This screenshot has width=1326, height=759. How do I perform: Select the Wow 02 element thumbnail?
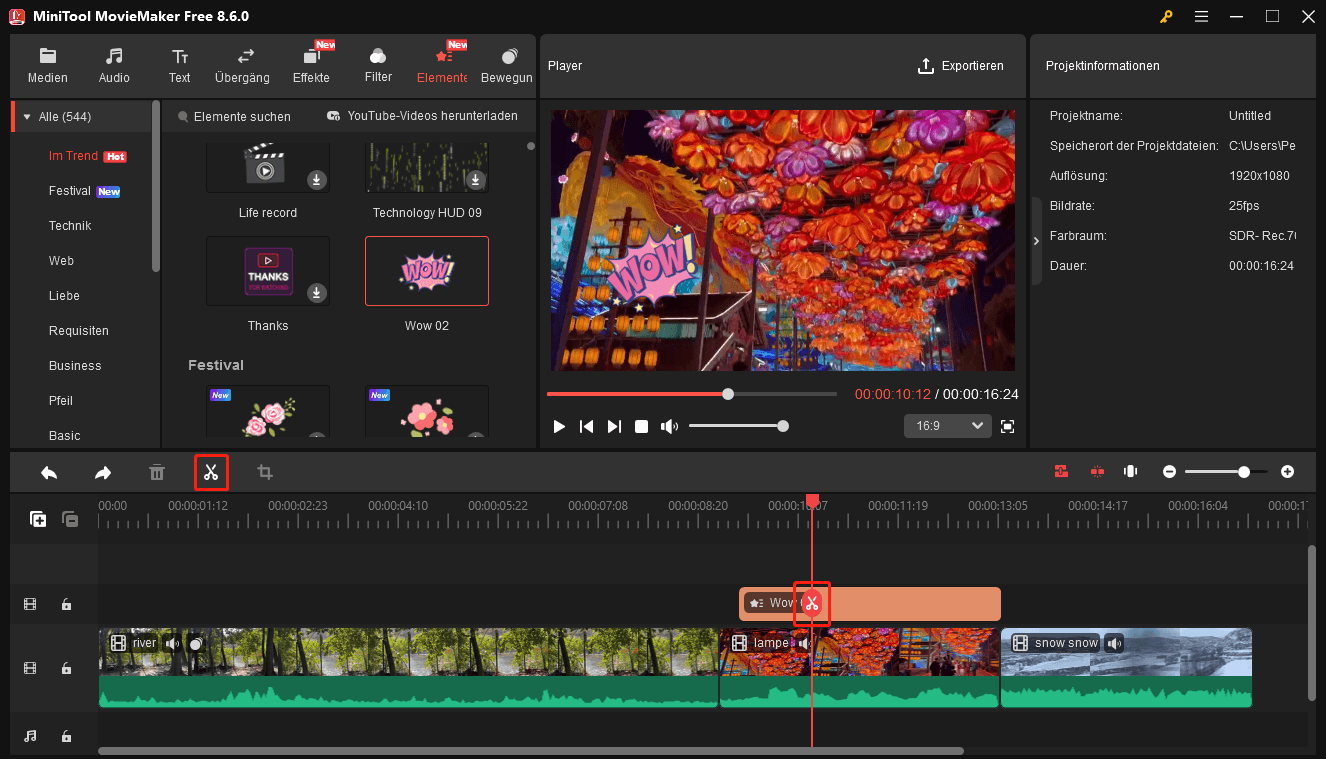(427, 270)
